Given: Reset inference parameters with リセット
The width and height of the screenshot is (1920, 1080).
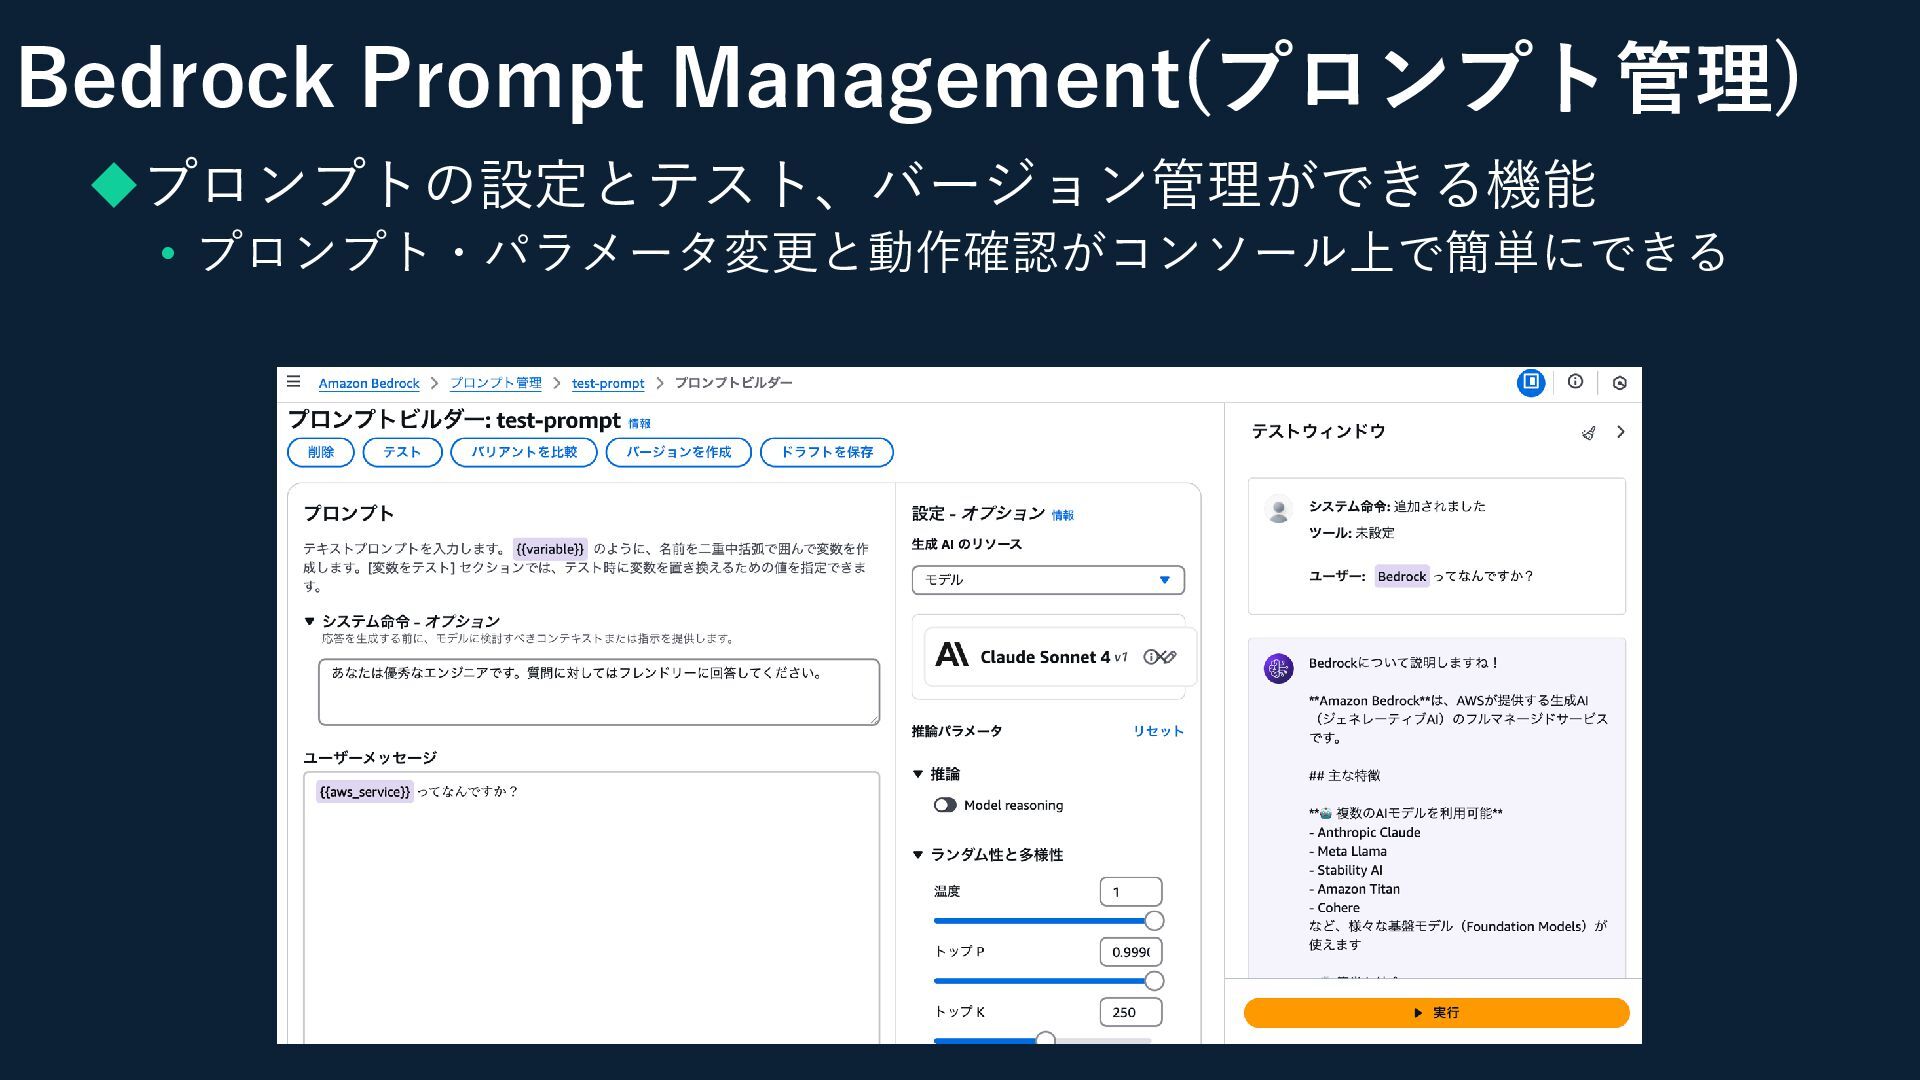Looking at the screenshot, I should [x=1158, y=731].
